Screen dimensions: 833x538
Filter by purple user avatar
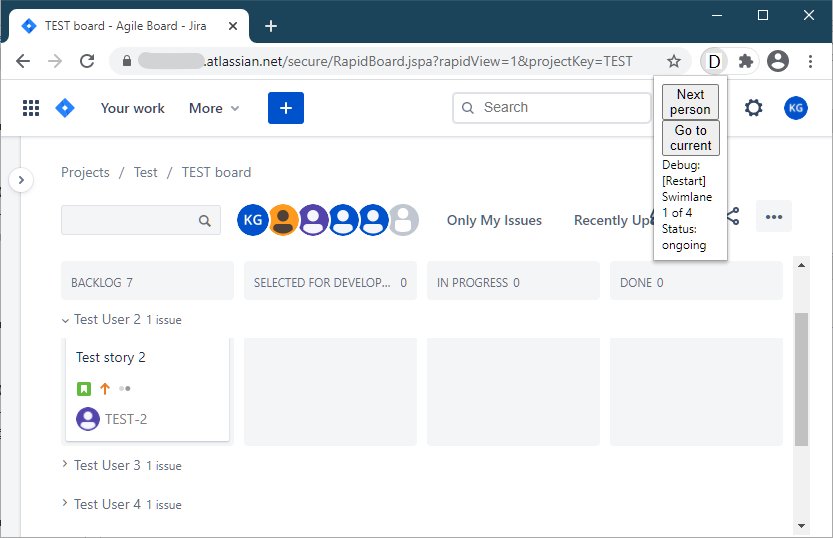(x=313, y=220)
